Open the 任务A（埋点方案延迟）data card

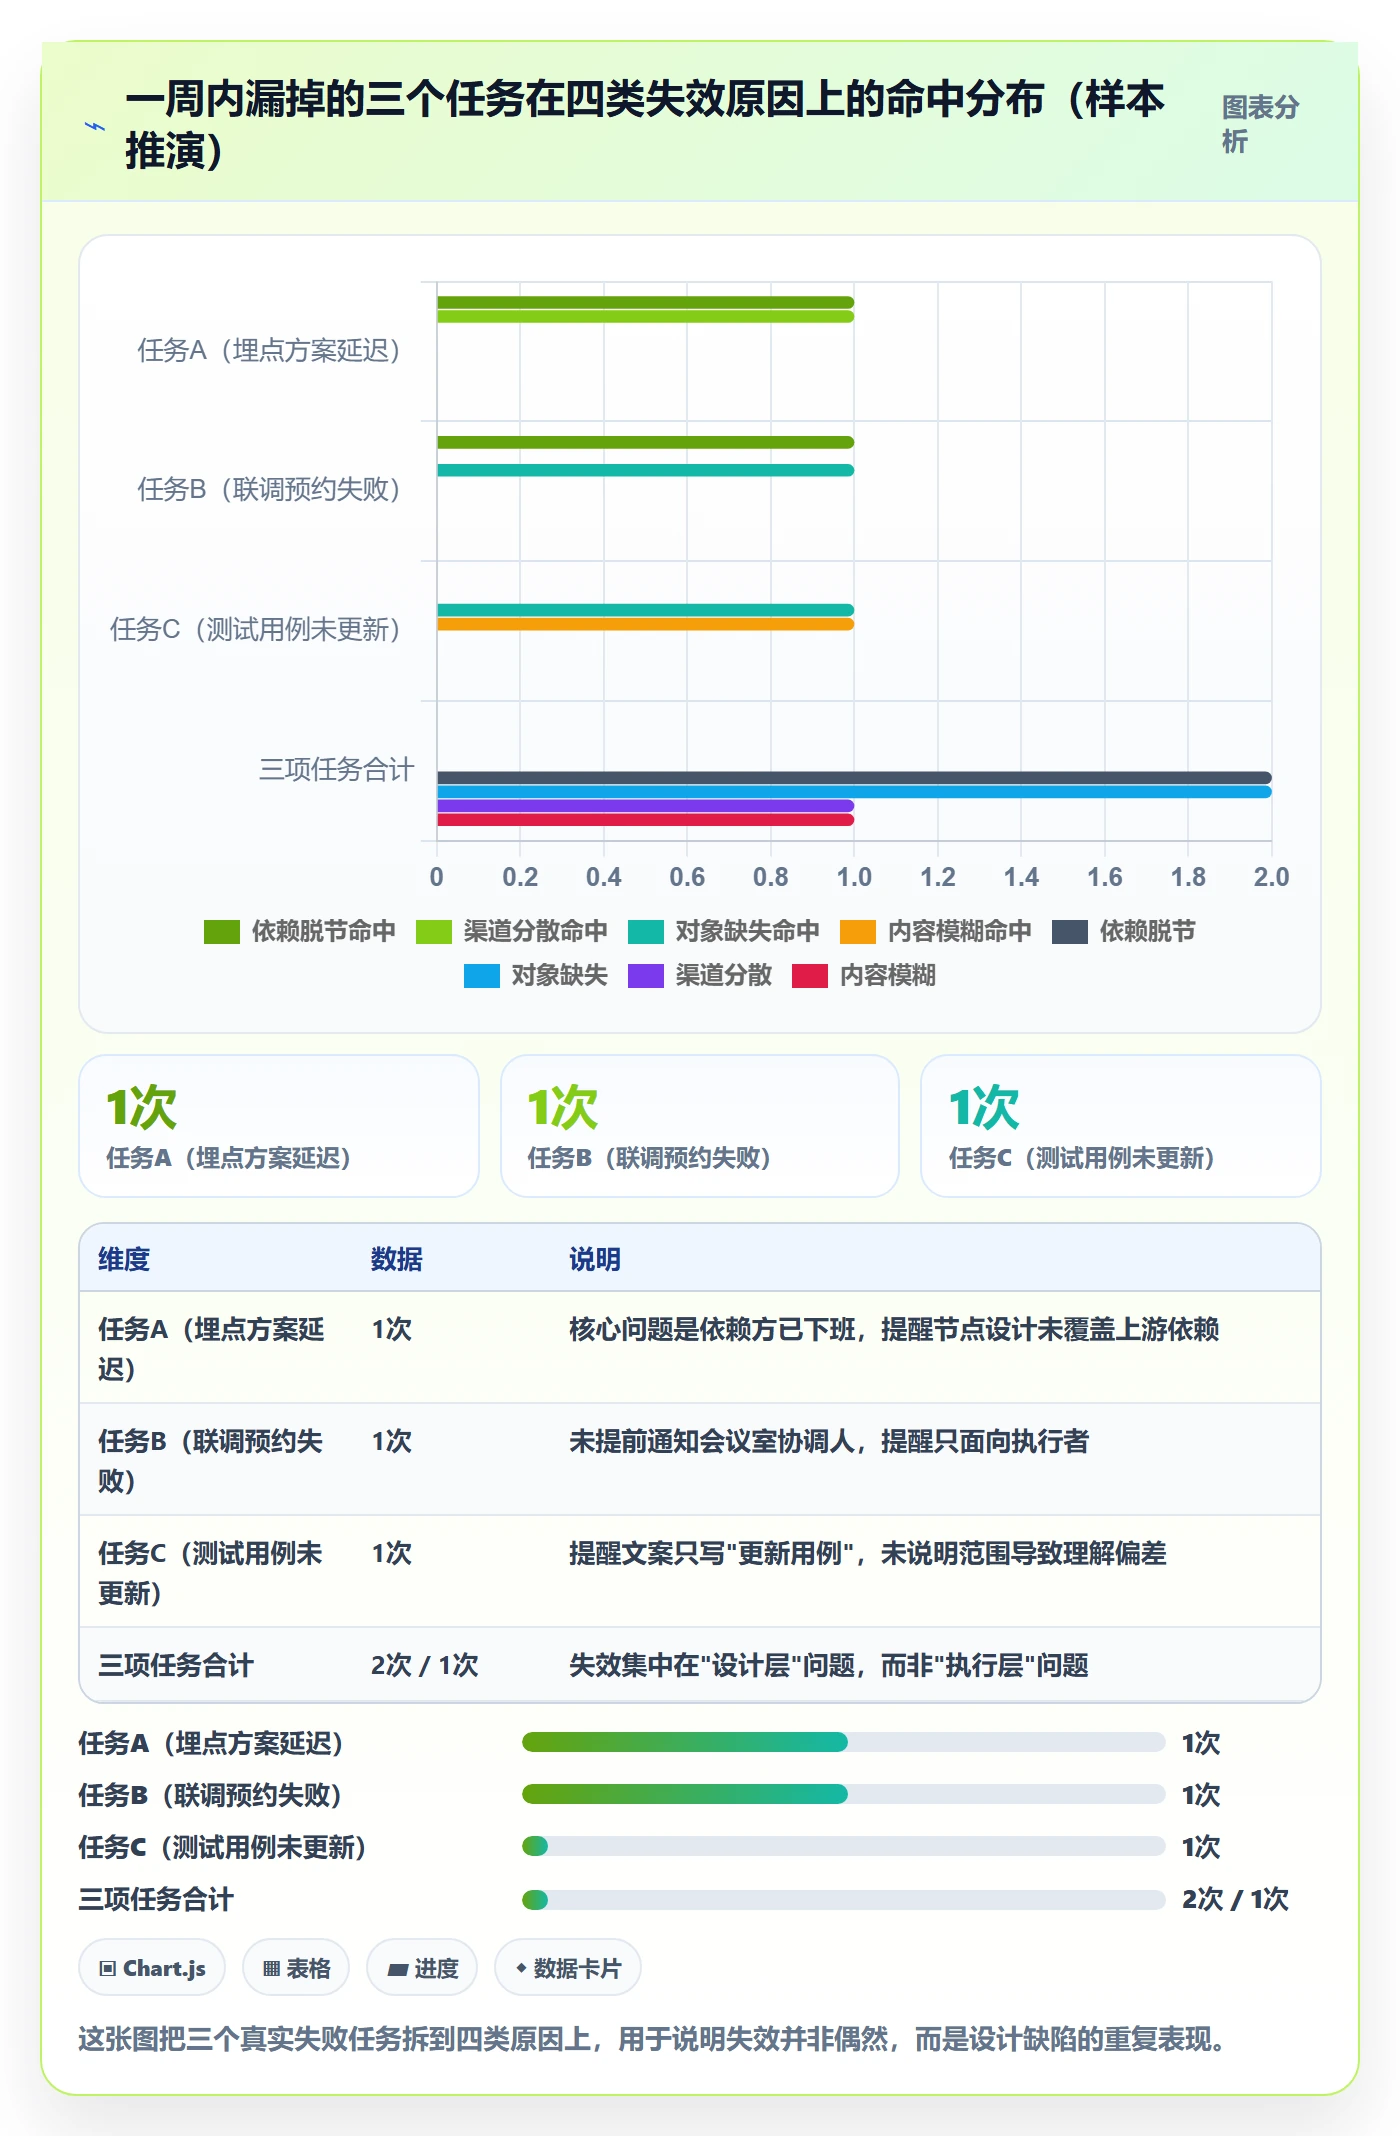point(279,1126)
